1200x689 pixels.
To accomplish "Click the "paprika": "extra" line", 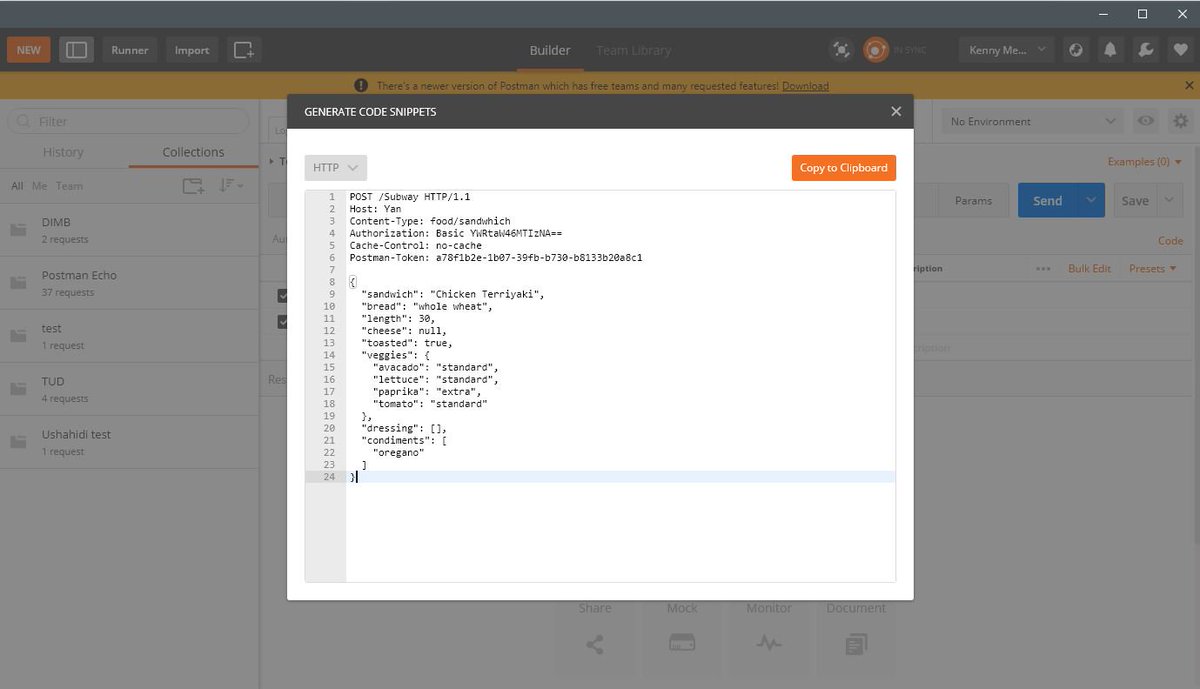I will click(x=427, y=391).
